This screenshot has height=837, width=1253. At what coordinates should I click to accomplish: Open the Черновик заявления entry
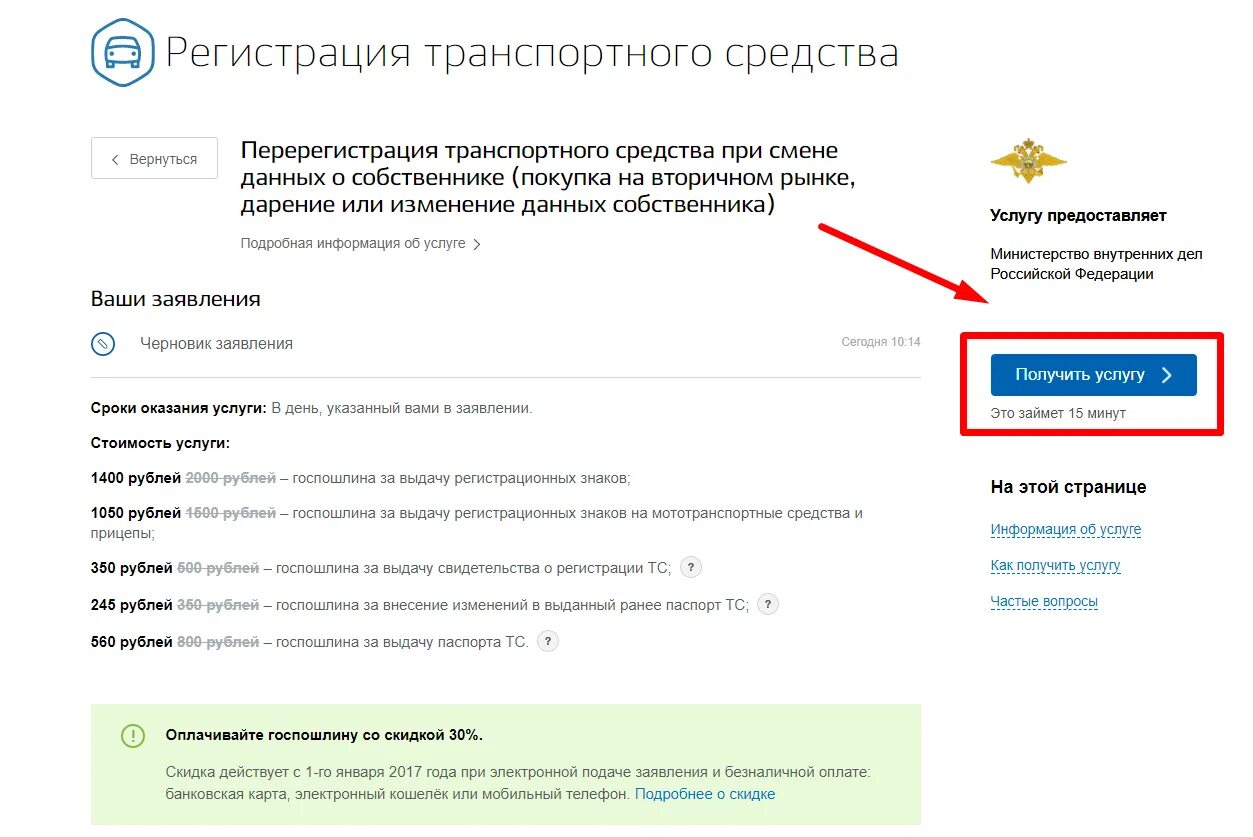tap(216, 343)
